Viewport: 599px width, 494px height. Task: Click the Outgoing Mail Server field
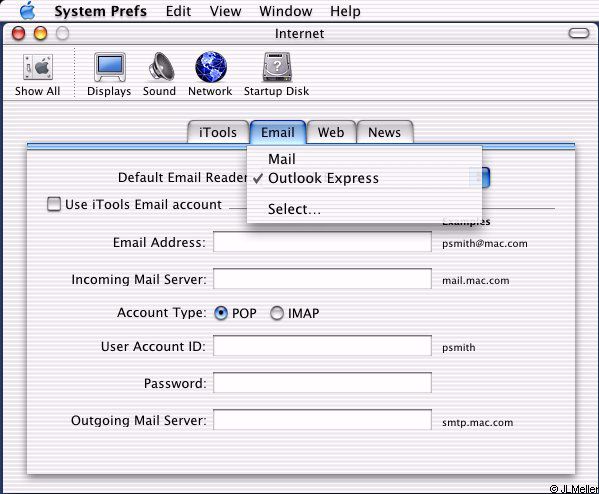click(322, 419)
